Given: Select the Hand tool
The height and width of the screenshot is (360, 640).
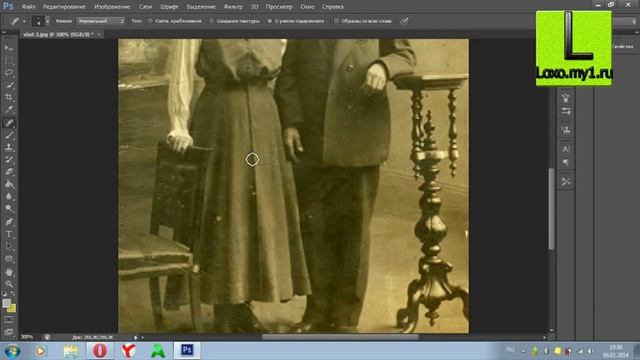Looking at the screenshot, I should click(9, 272).
